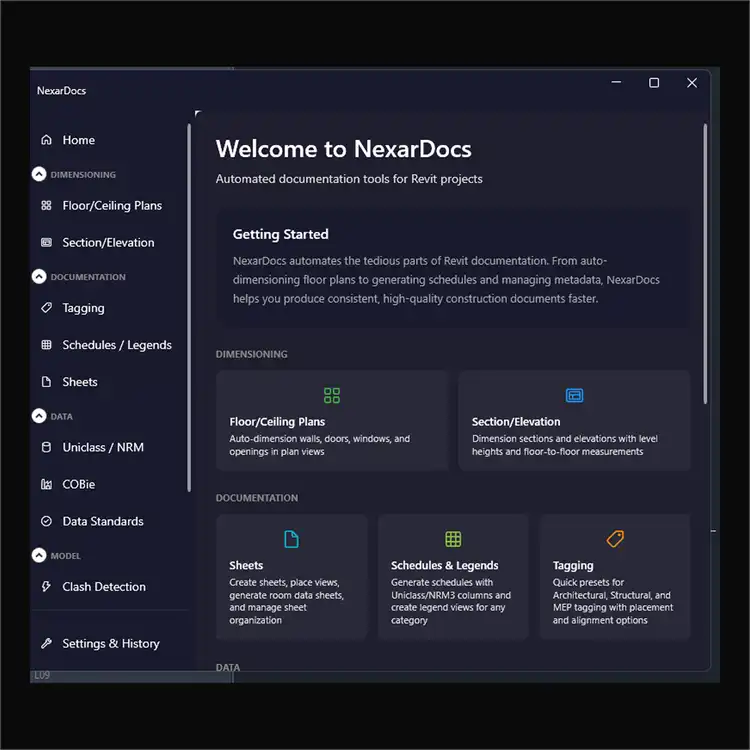Open Section/Elevation from the sidebar
Viewport: 750px width, 750px height.
pos(109,243)
